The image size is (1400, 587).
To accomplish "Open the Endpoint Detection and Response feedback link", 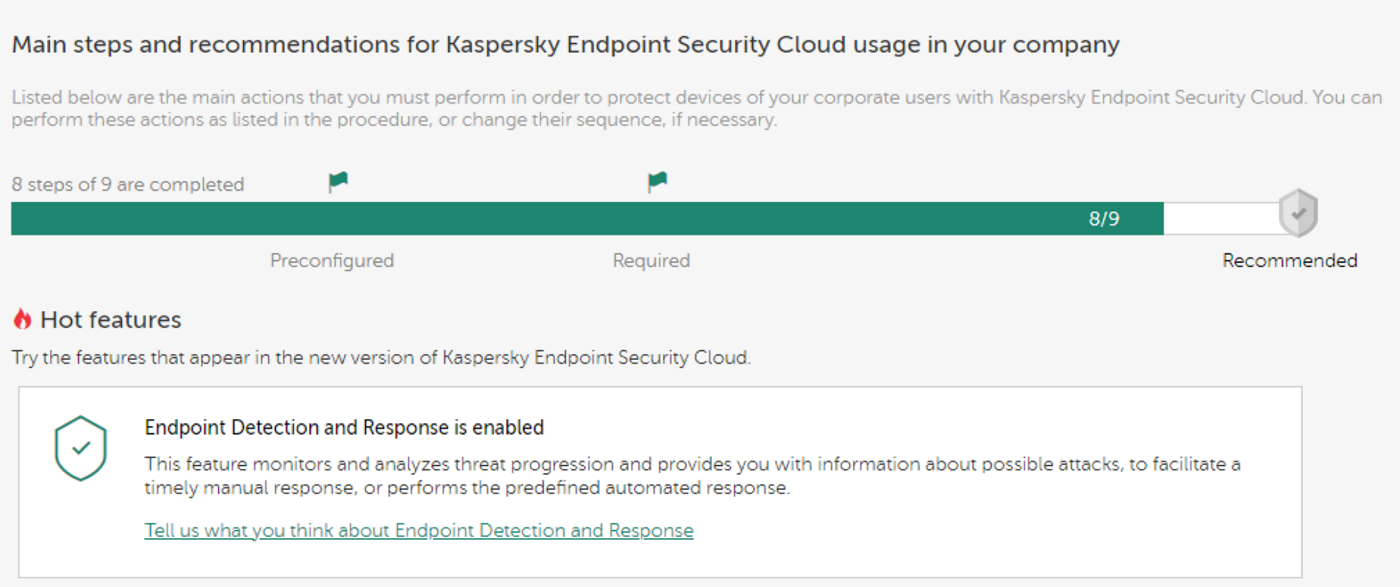I will tap(419, 530).
